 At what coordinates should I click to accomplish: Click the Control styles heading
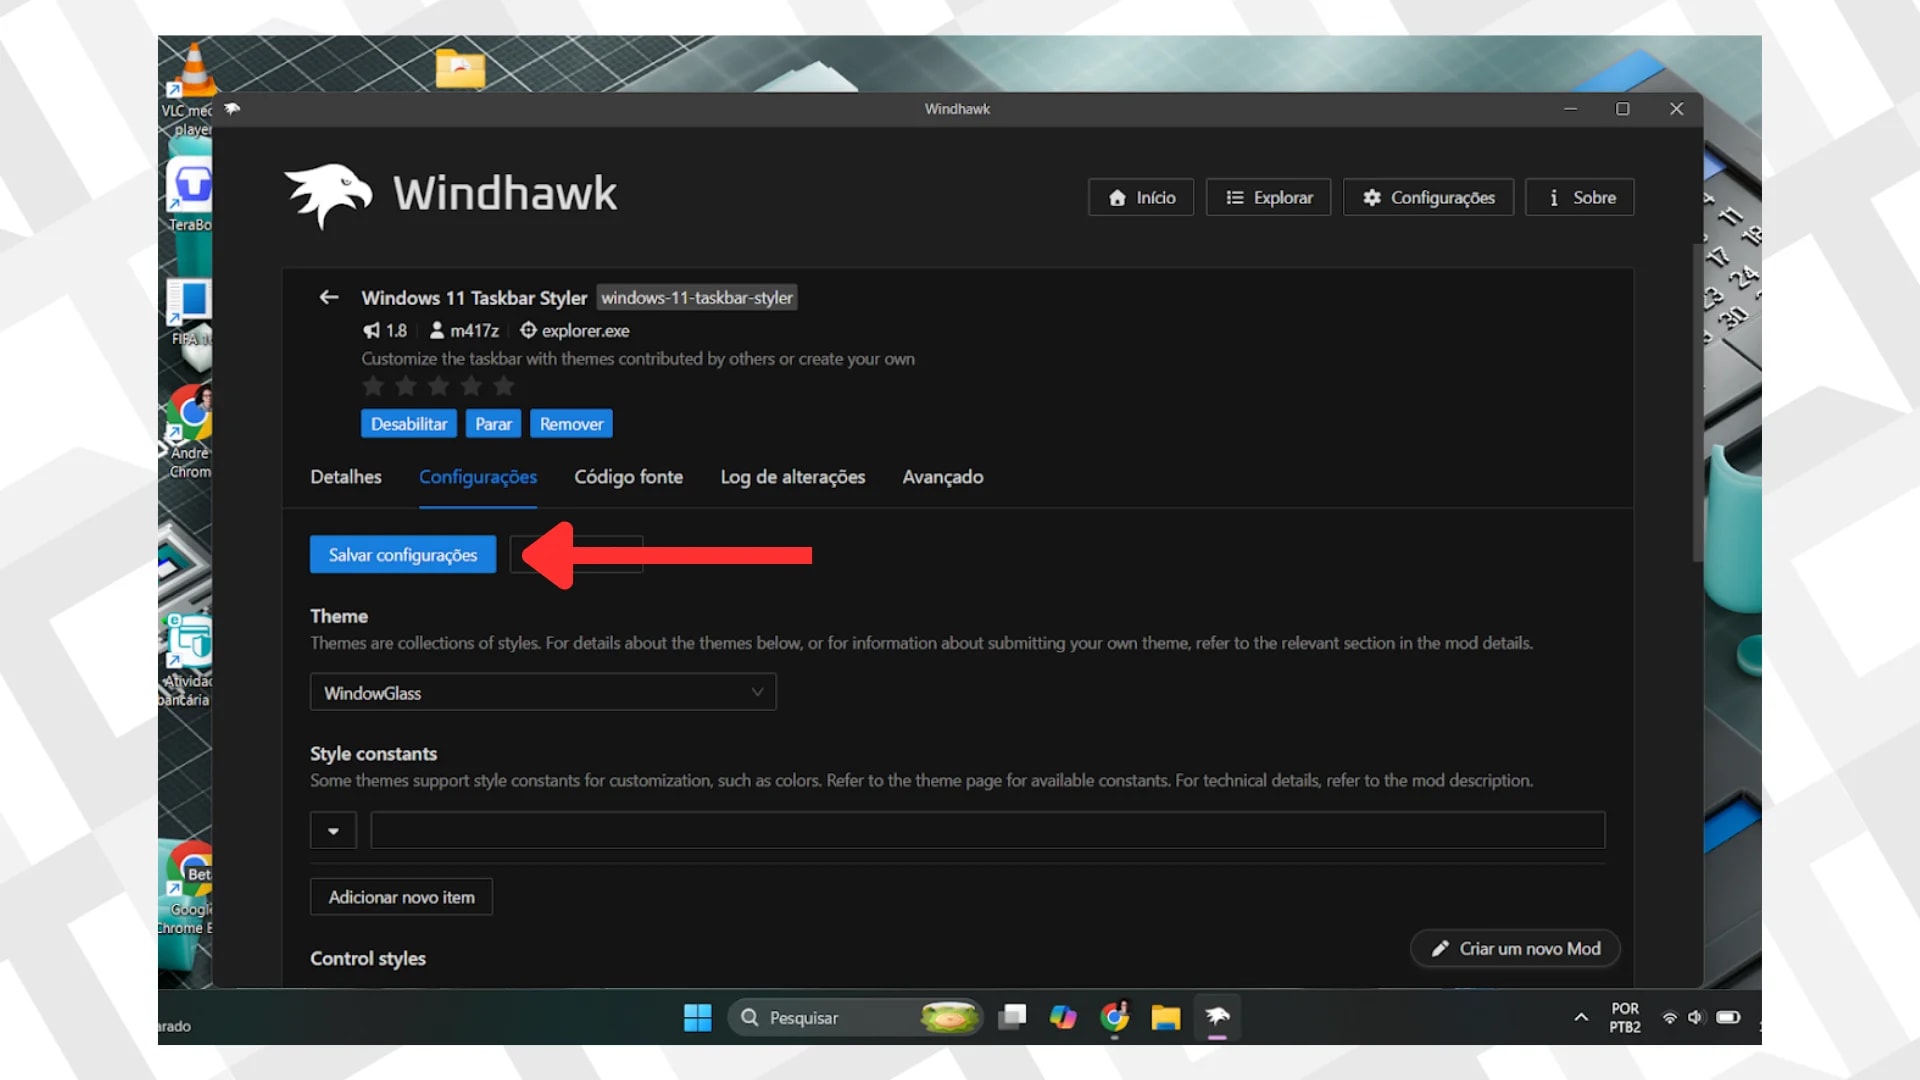point(368,958)
